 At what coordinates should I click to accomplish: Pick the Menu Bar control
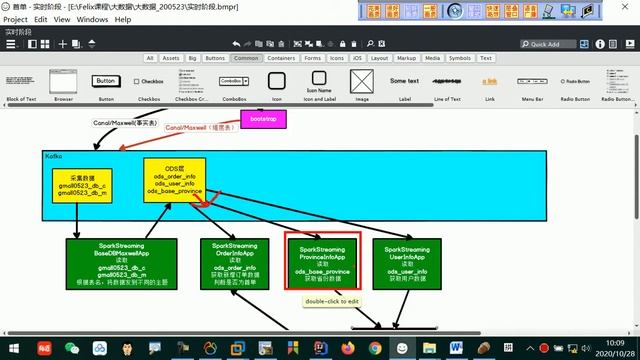pyautogui.click(x=532, y=85)
